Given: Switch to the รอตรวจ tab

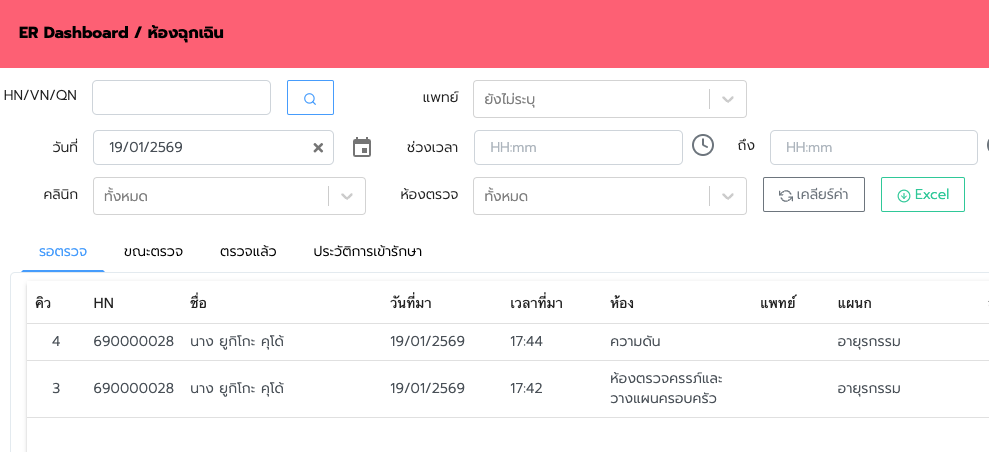Looking at the screenshot, I should point(63,251).
